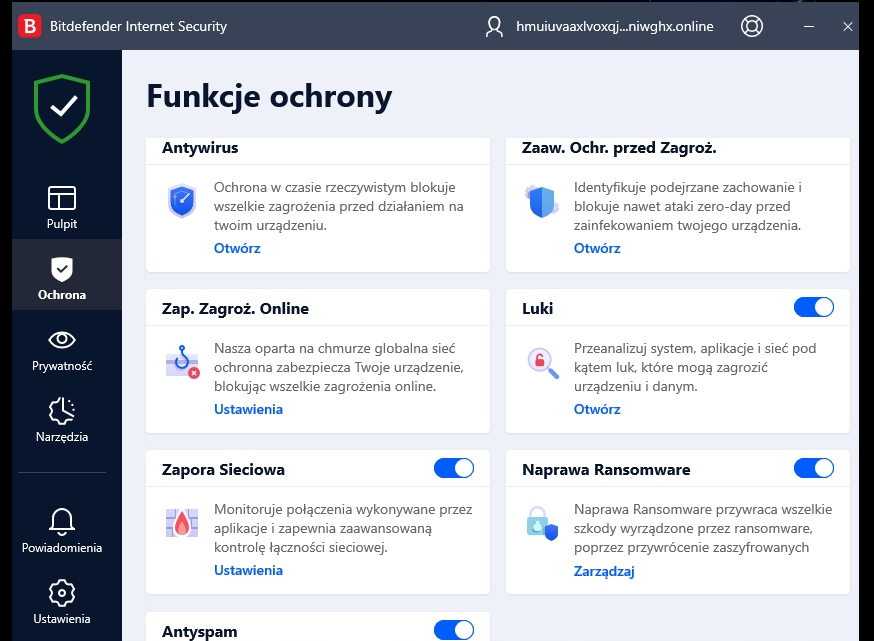Image resolution: width=874 pixels, height=641 pixels.
Task: Close the Bitdefender window
Action: coord(848,26)
